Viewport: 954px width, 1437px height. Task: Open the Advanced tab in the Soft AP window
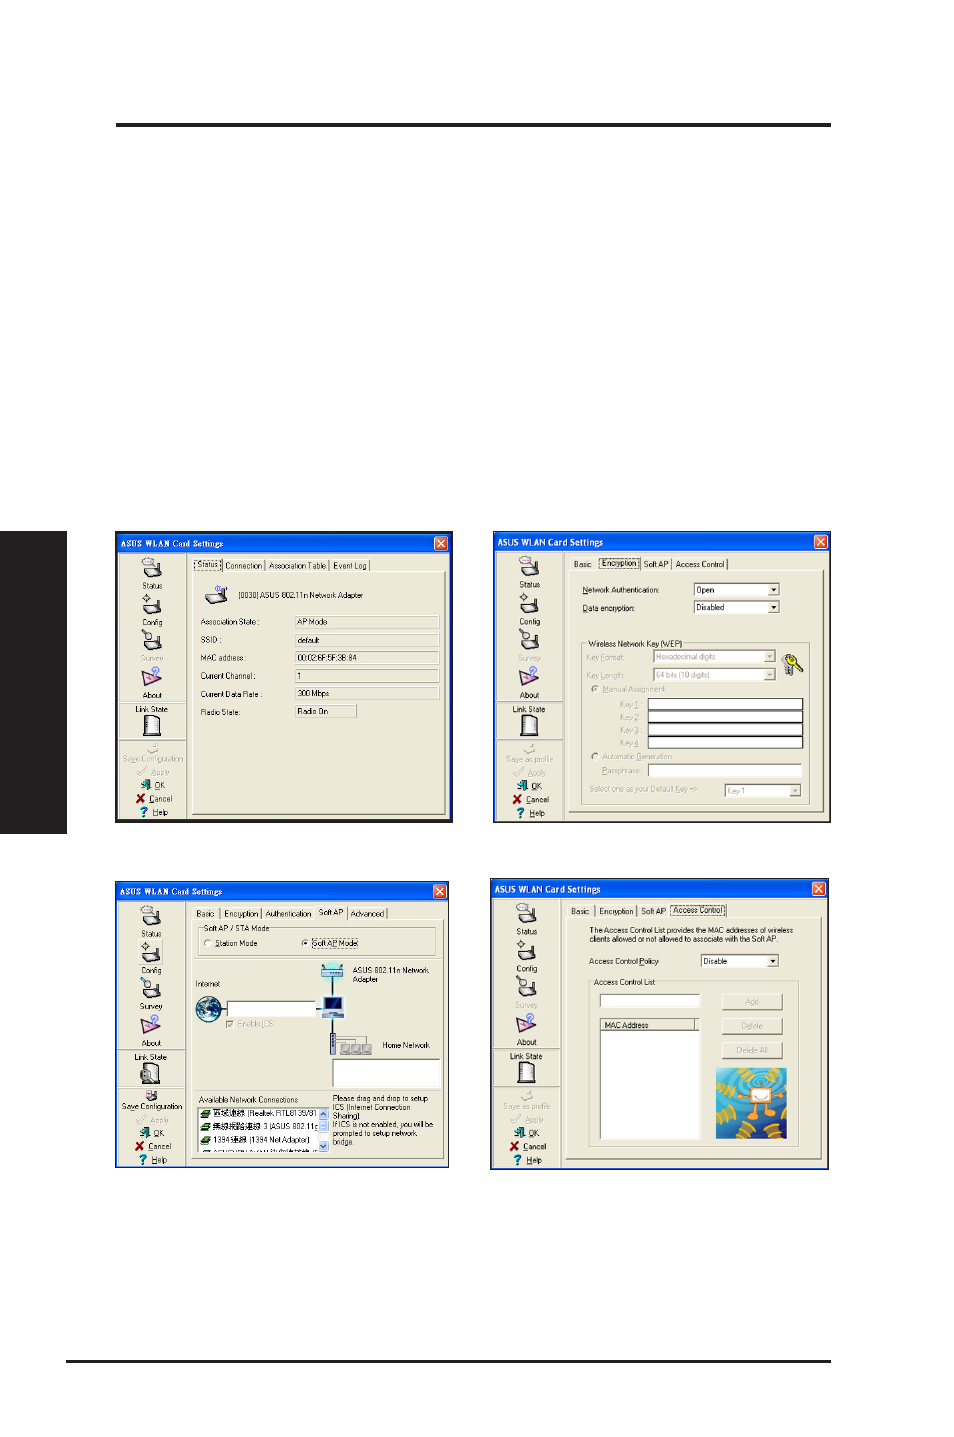click(x=367, y=914)
